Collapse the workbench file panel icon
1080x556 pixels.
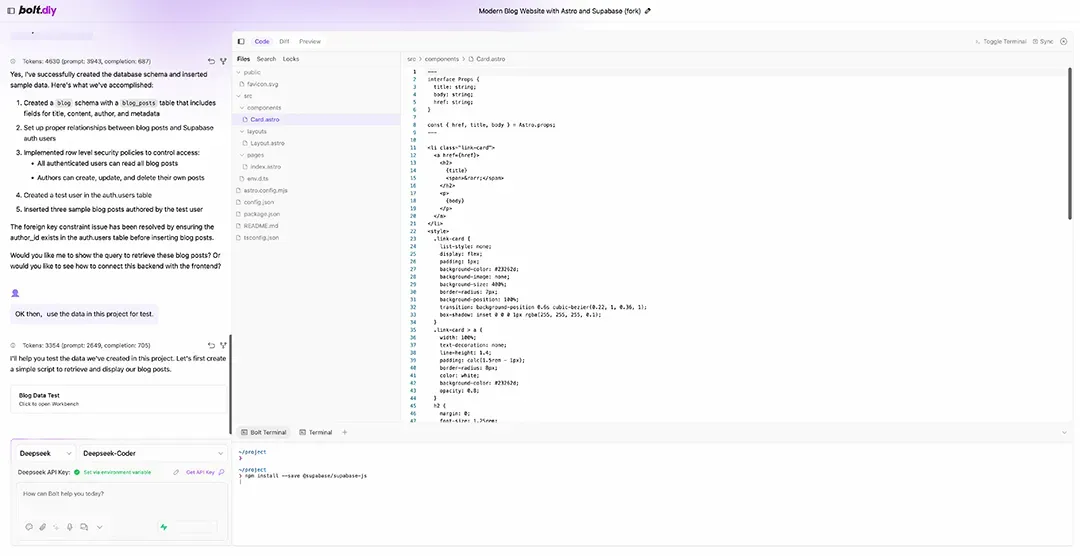241,41
